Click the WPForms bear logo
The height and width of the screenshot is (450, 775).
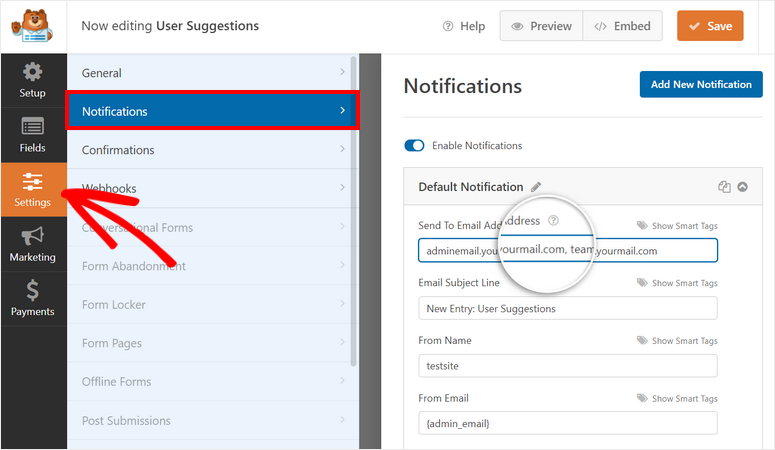pos(33,27)
